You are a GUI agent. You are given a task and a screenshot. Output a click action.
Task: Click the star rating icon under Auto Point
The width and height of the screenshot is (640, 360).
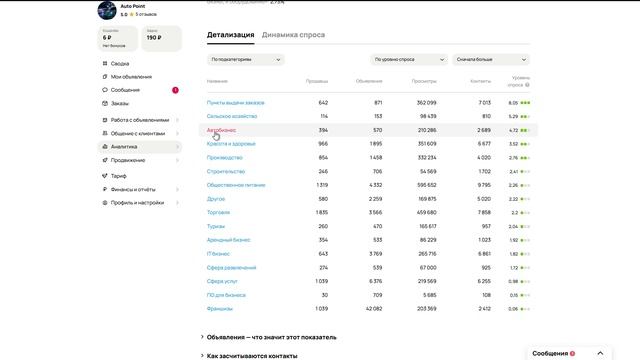(x=131, y=14)
